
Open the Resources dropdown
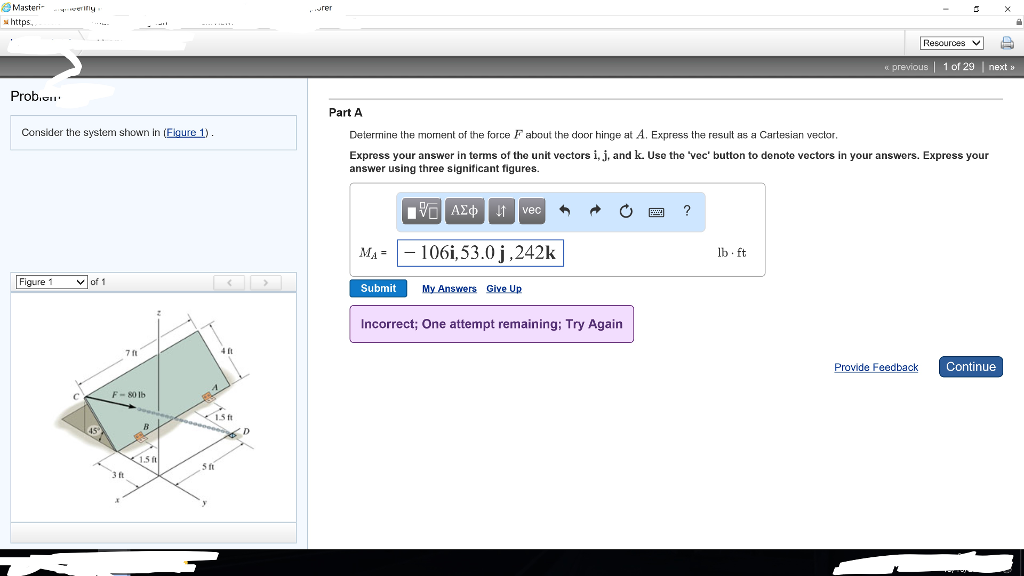(x=950, y=42)
